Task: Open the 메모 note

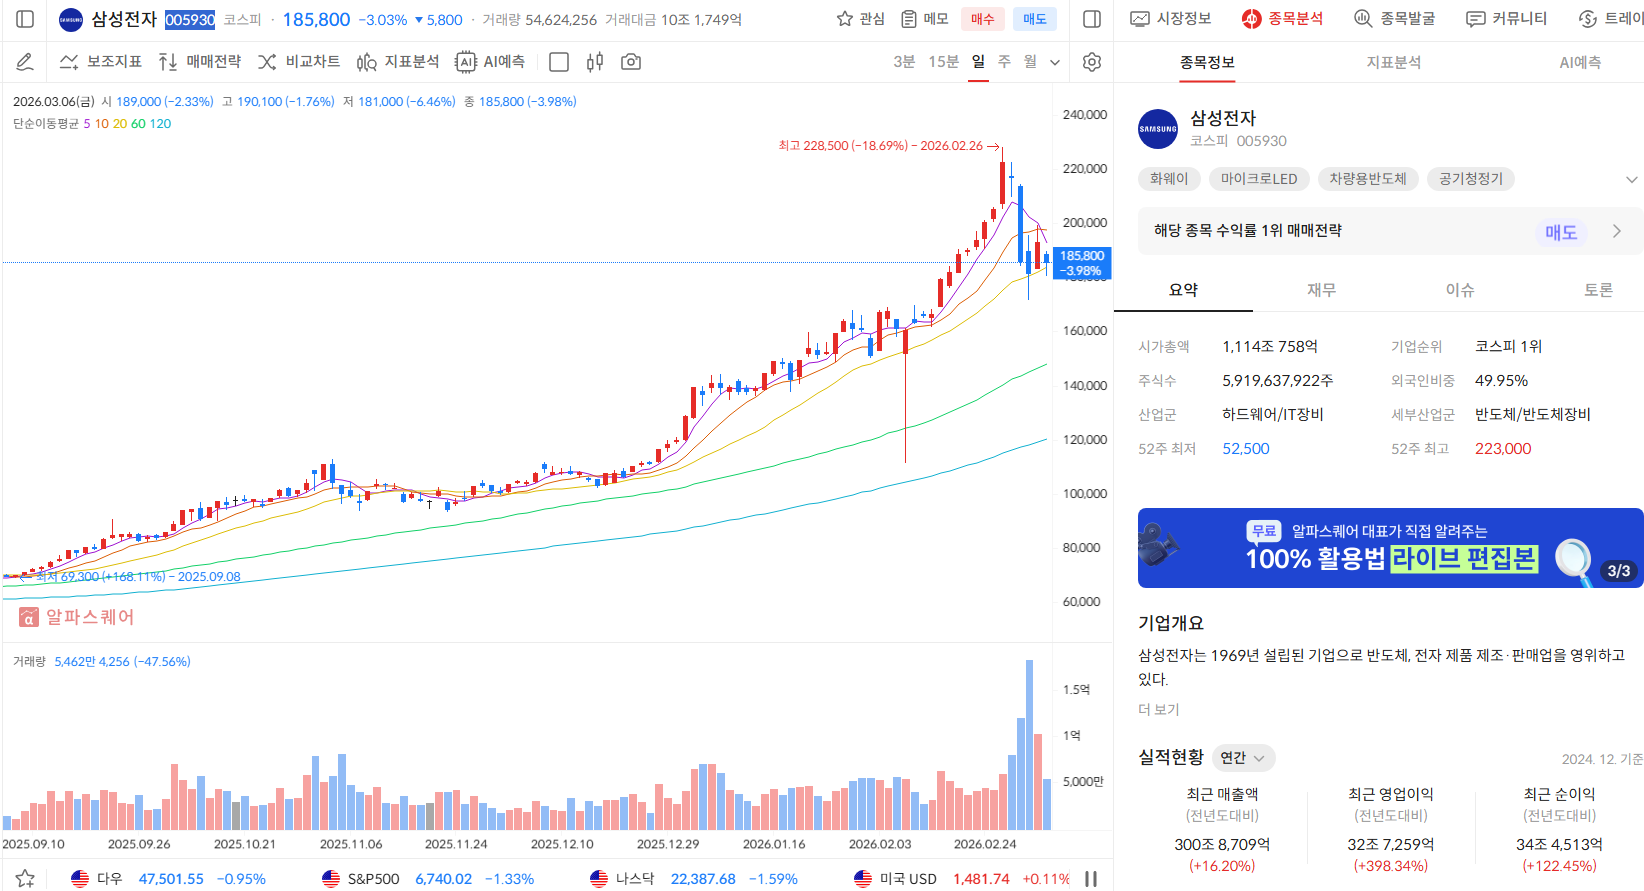Action: click(924, 19)
